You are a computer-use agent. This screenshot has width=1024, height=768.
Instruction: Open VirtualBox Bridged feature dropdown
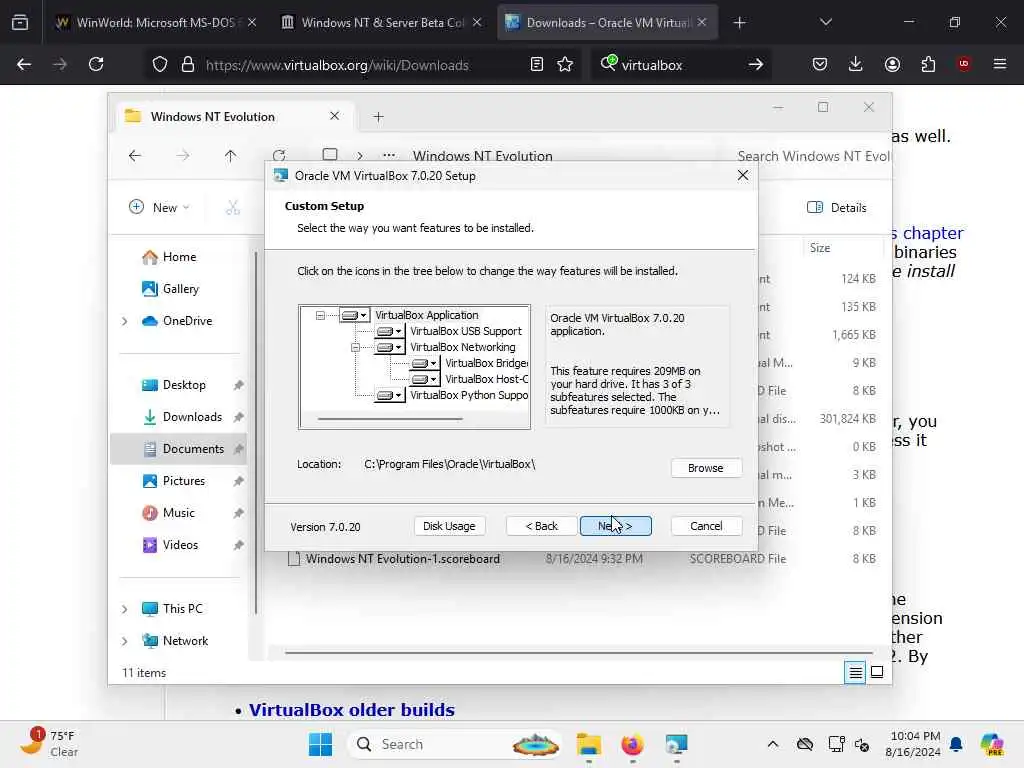(424, 363)
